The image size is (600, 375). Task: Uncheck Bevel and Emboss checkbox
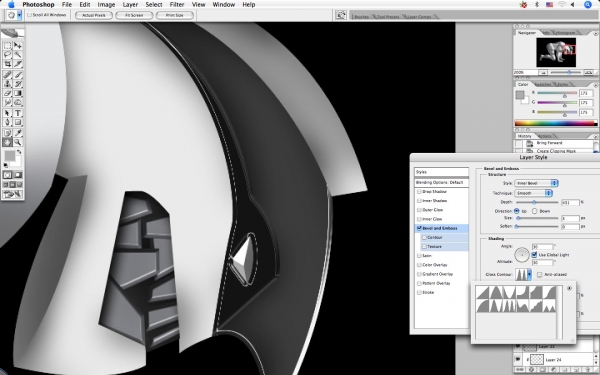[419, 228]
